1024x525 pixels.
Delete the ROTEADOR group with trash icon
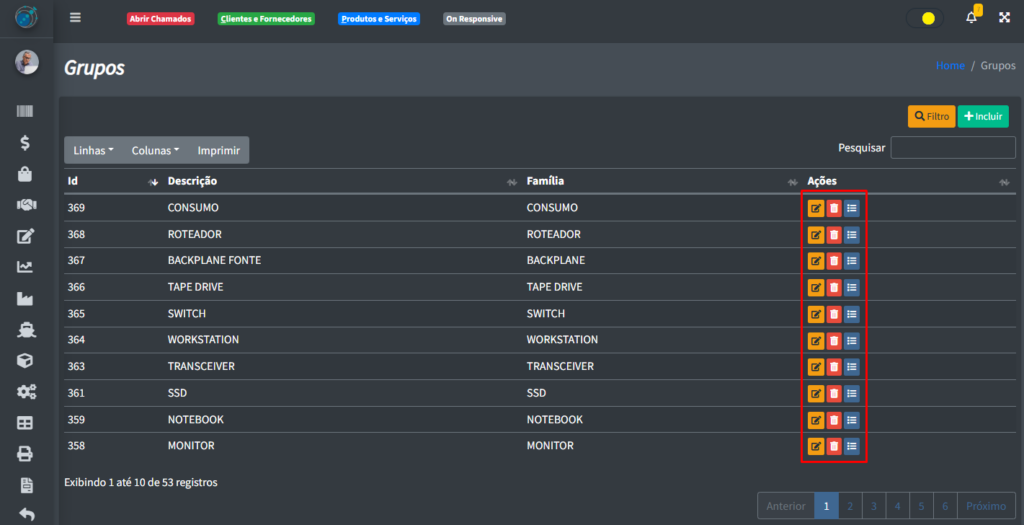(834, 235)
